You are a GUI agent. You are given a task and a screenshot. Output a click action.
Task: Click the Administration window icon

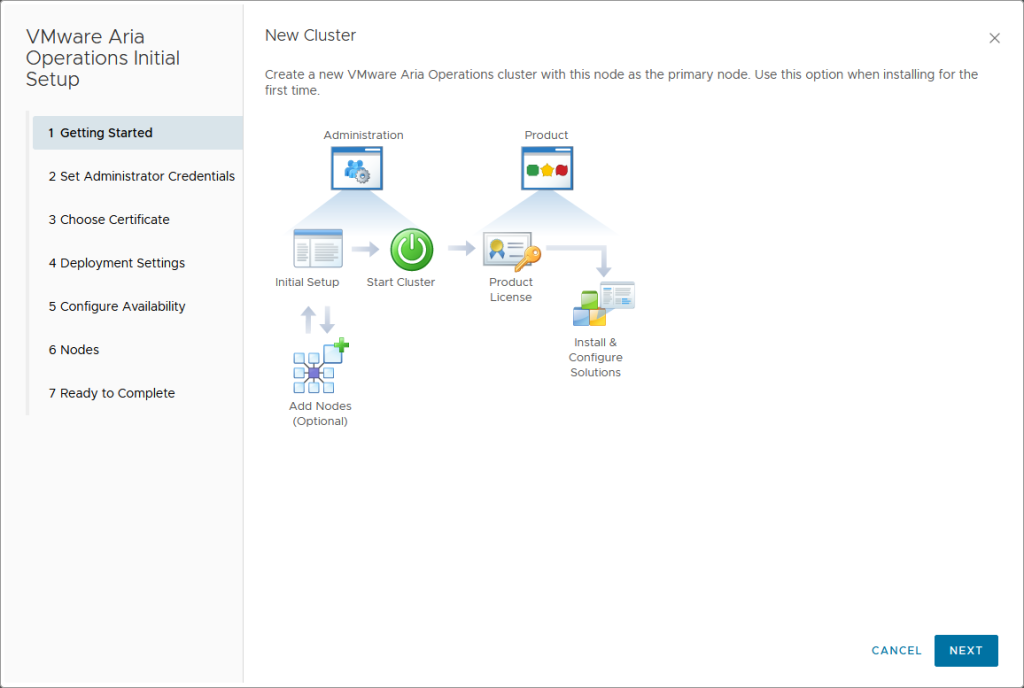(357, 168)
